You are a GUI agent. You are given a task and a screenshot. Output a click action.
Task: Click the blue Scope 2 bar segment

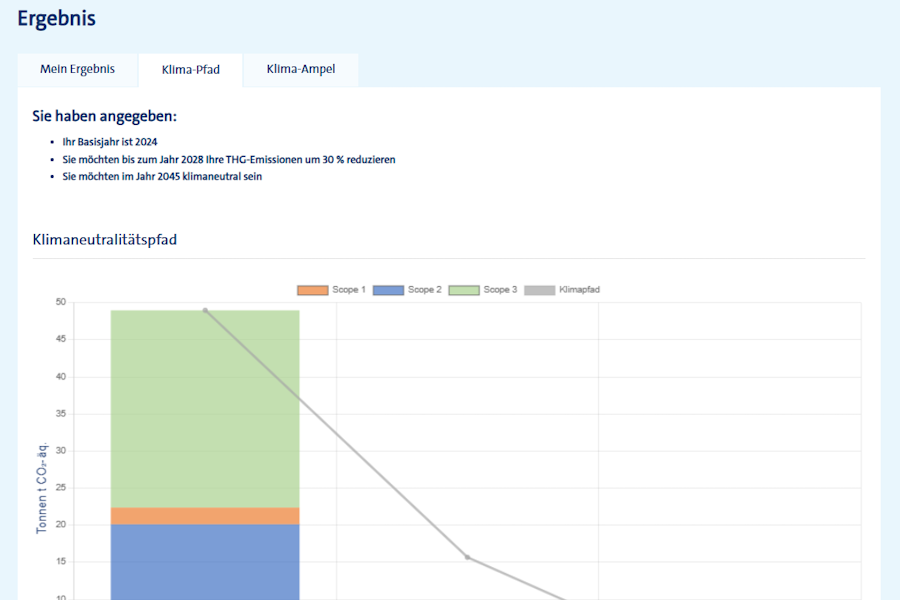205,562
